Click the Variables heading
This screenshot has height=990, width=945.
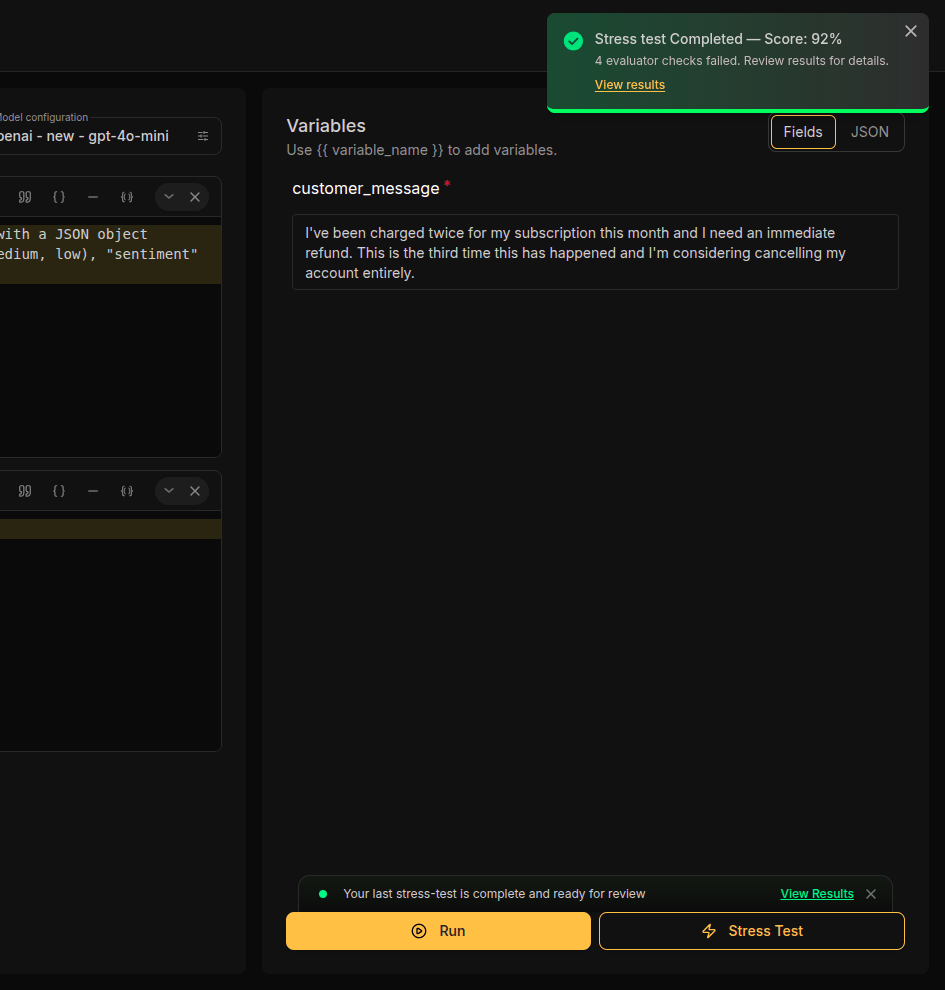coord(326,126)
